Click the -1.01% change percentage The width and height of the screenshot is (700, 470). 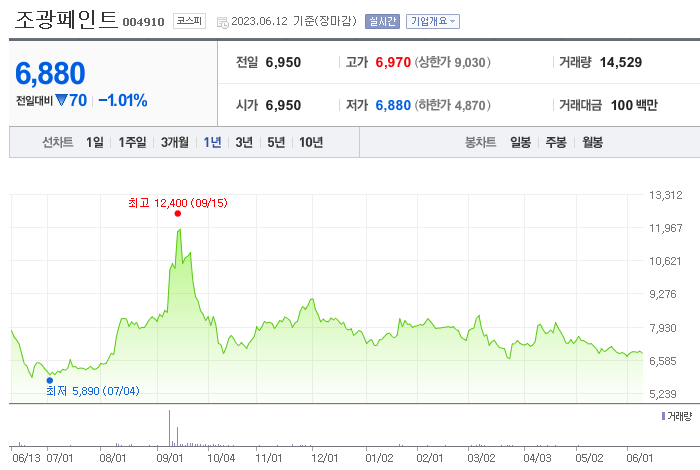(x=123, y=100)
